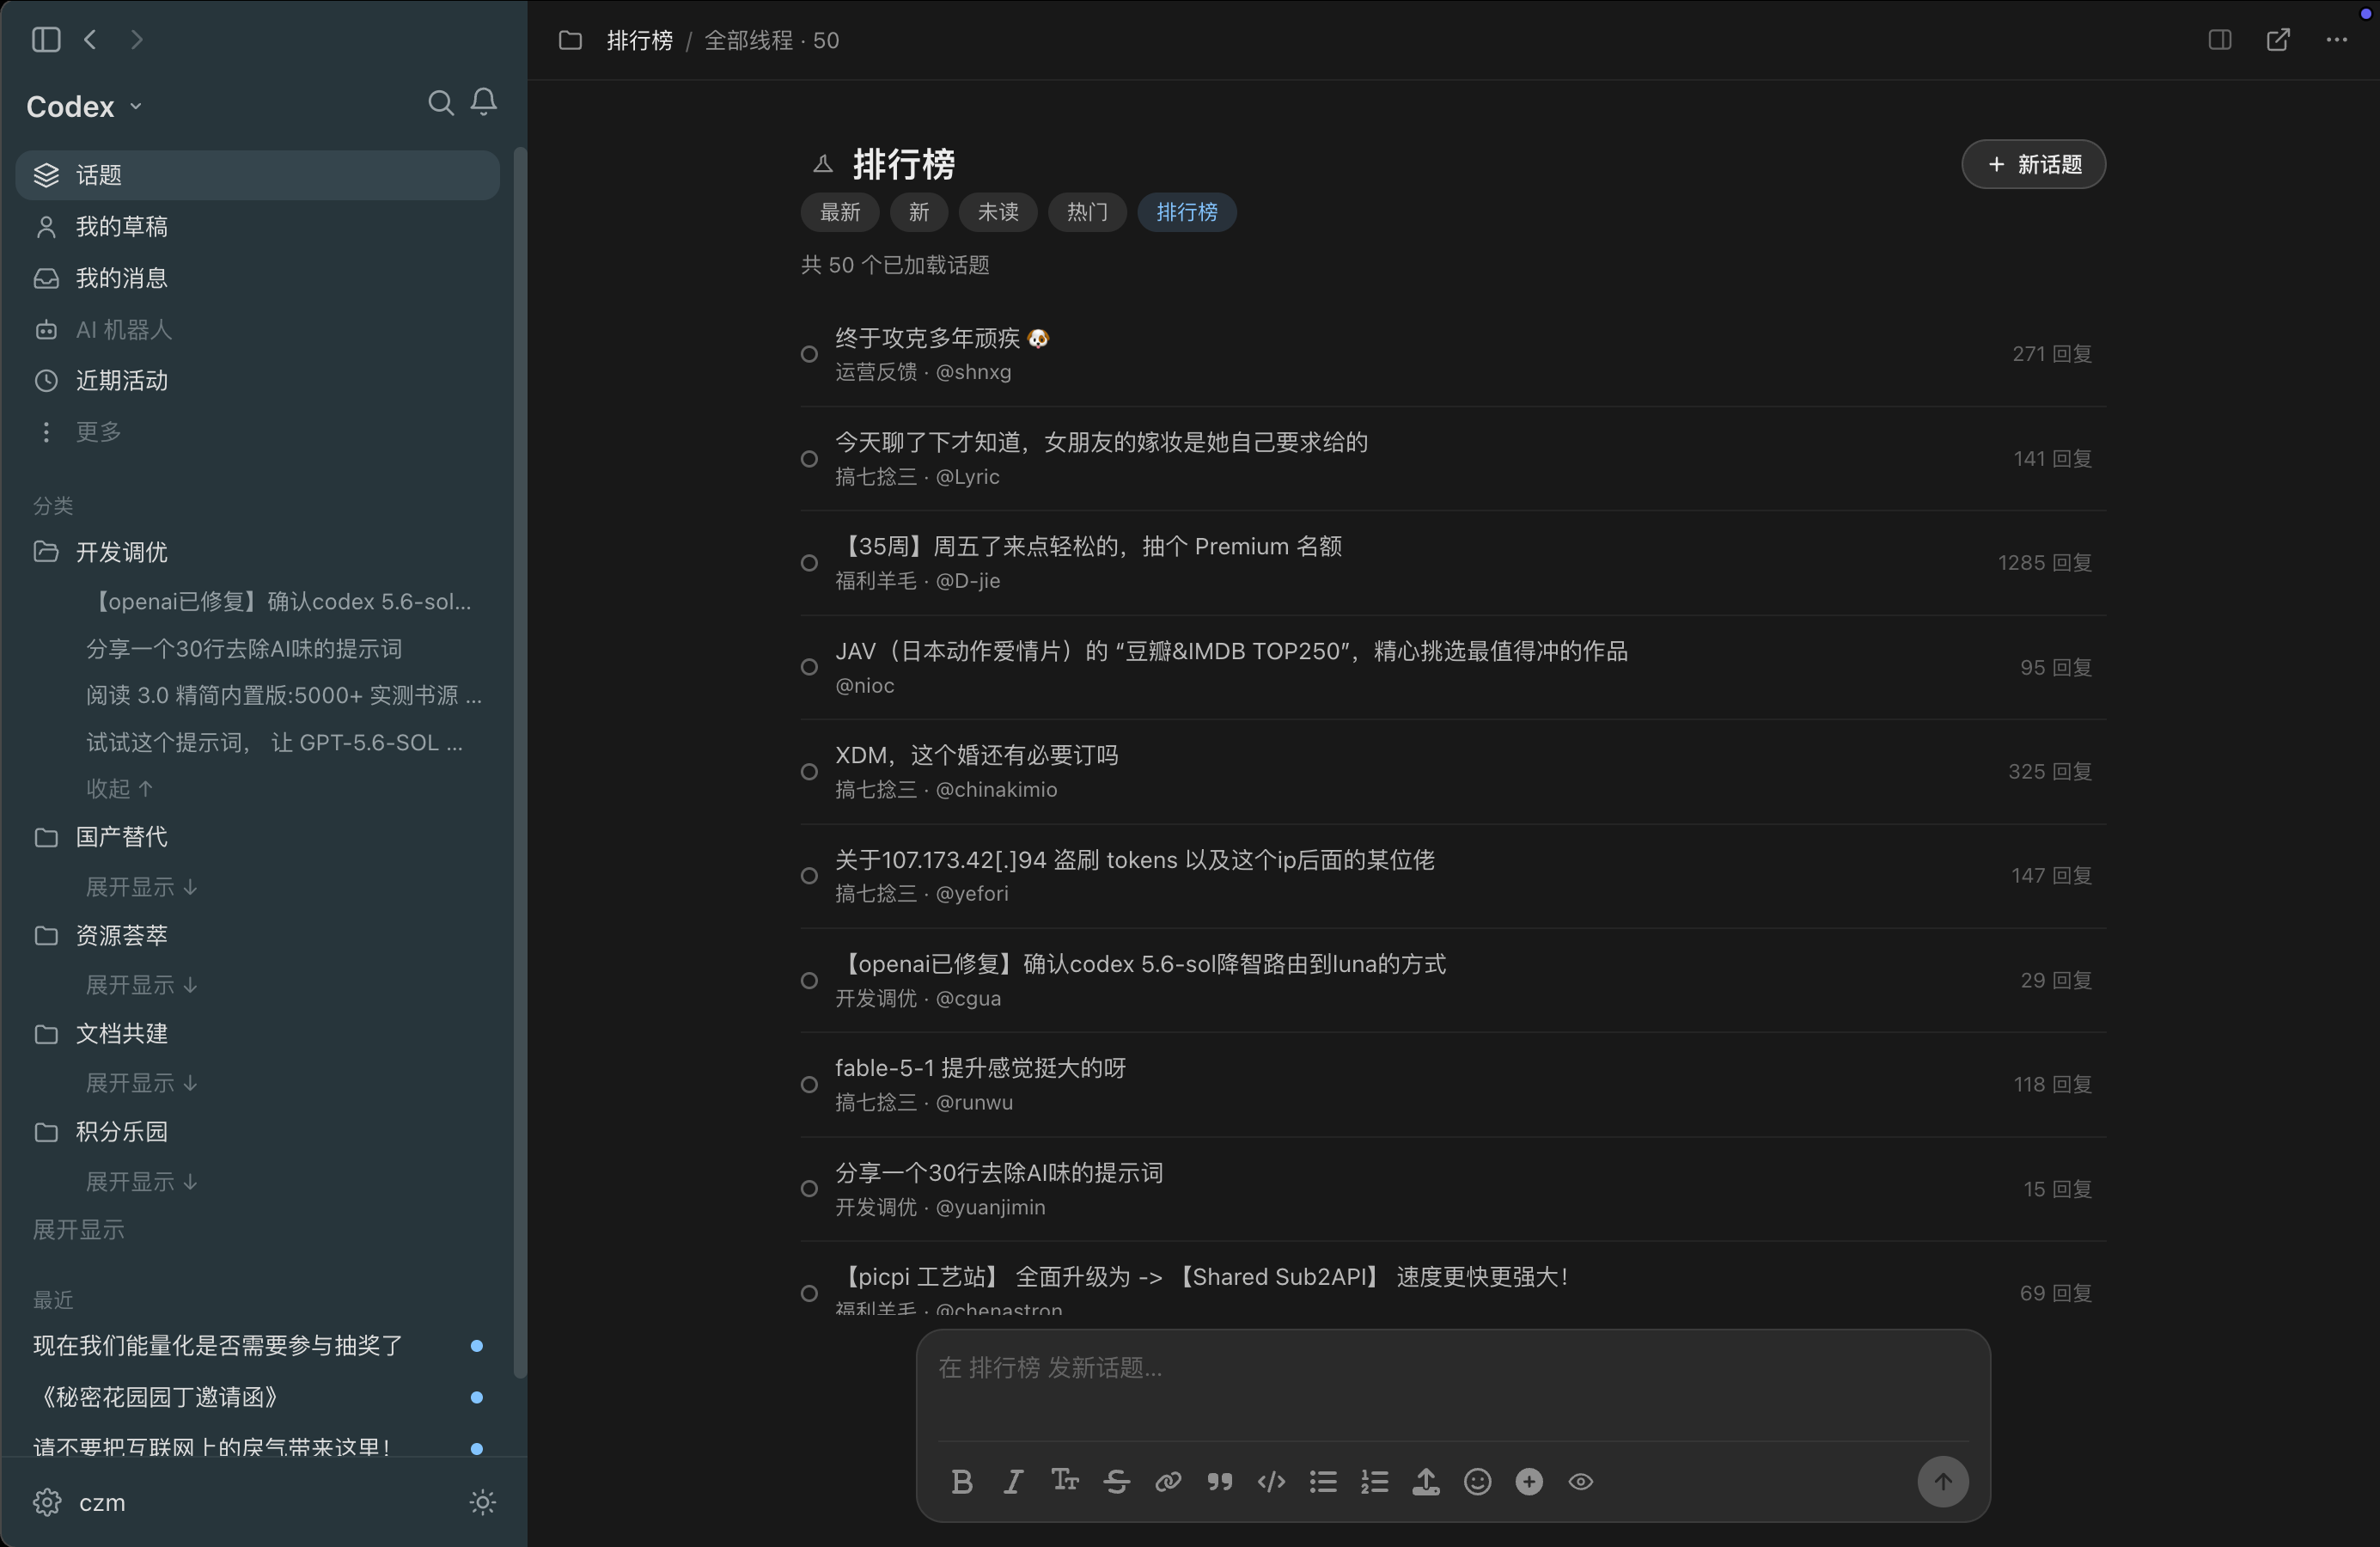Toggle preview eye icon in composer
This screenshot has width=2380, height=1547.
(1580, 1481)
